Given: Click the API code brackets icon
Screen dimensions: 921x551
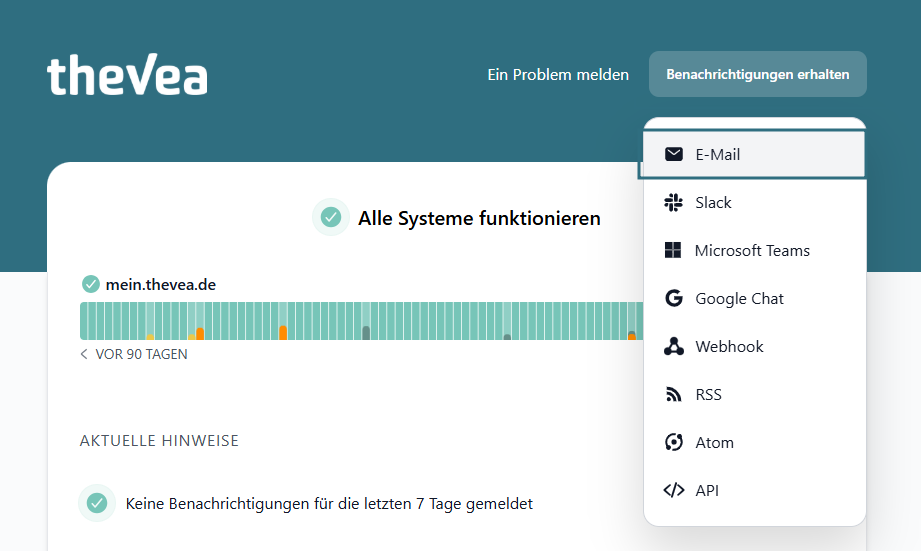Looking at the screenshot, I should [674, 490].
